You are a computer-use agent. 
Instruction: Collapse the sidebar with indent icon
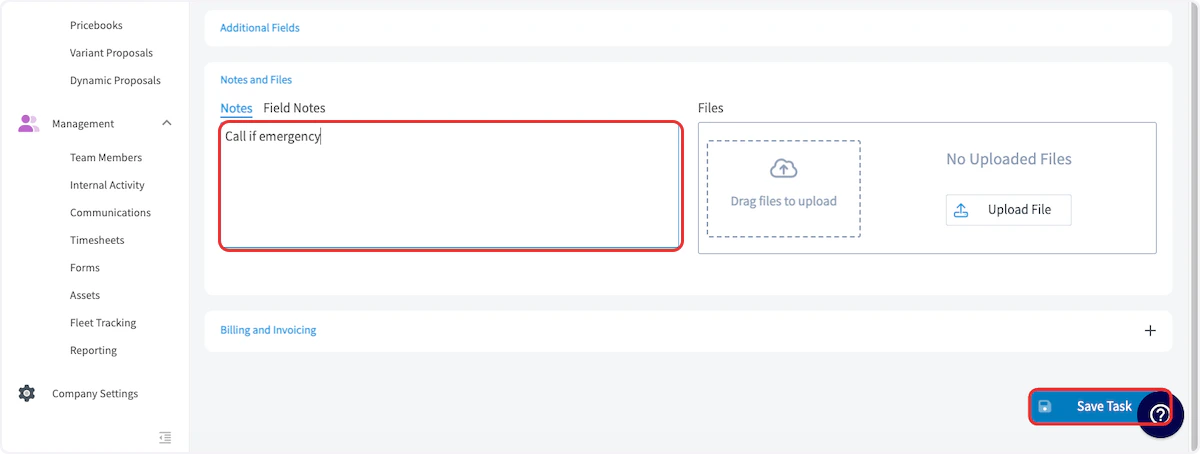click(x=165, y=437)
